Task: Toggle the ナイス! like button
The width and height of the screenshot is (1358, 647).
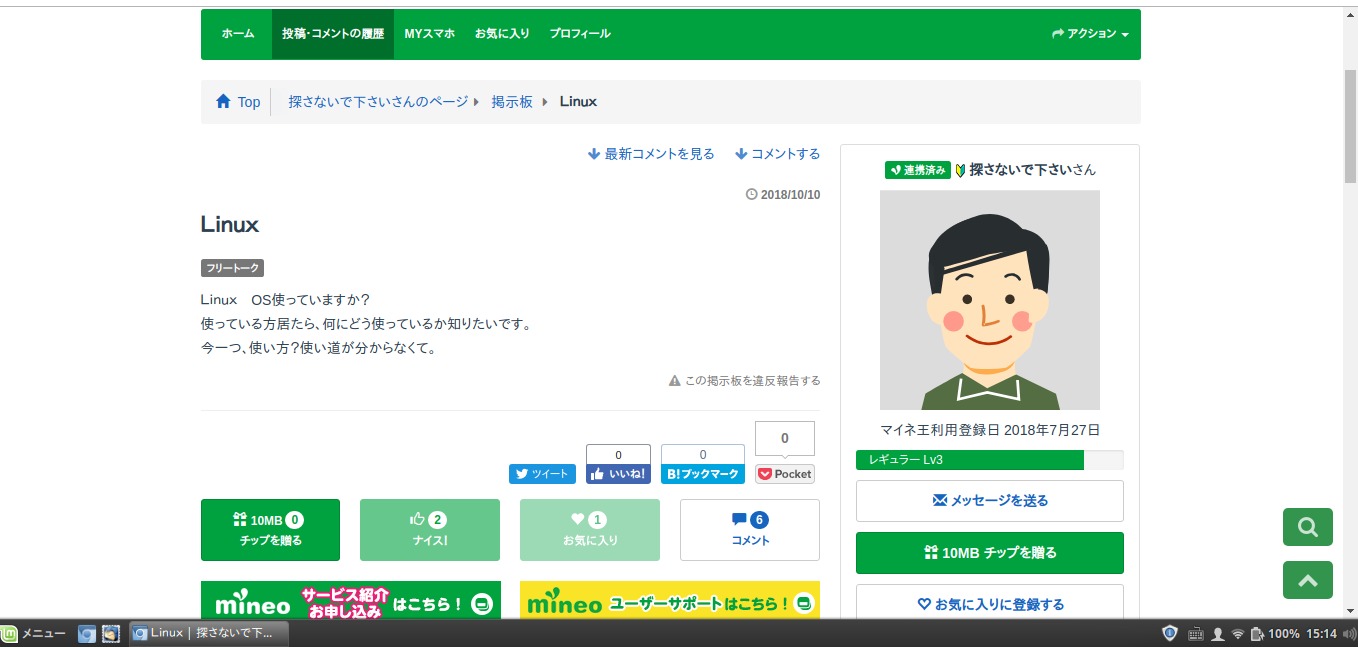Action: pos(429,530)
